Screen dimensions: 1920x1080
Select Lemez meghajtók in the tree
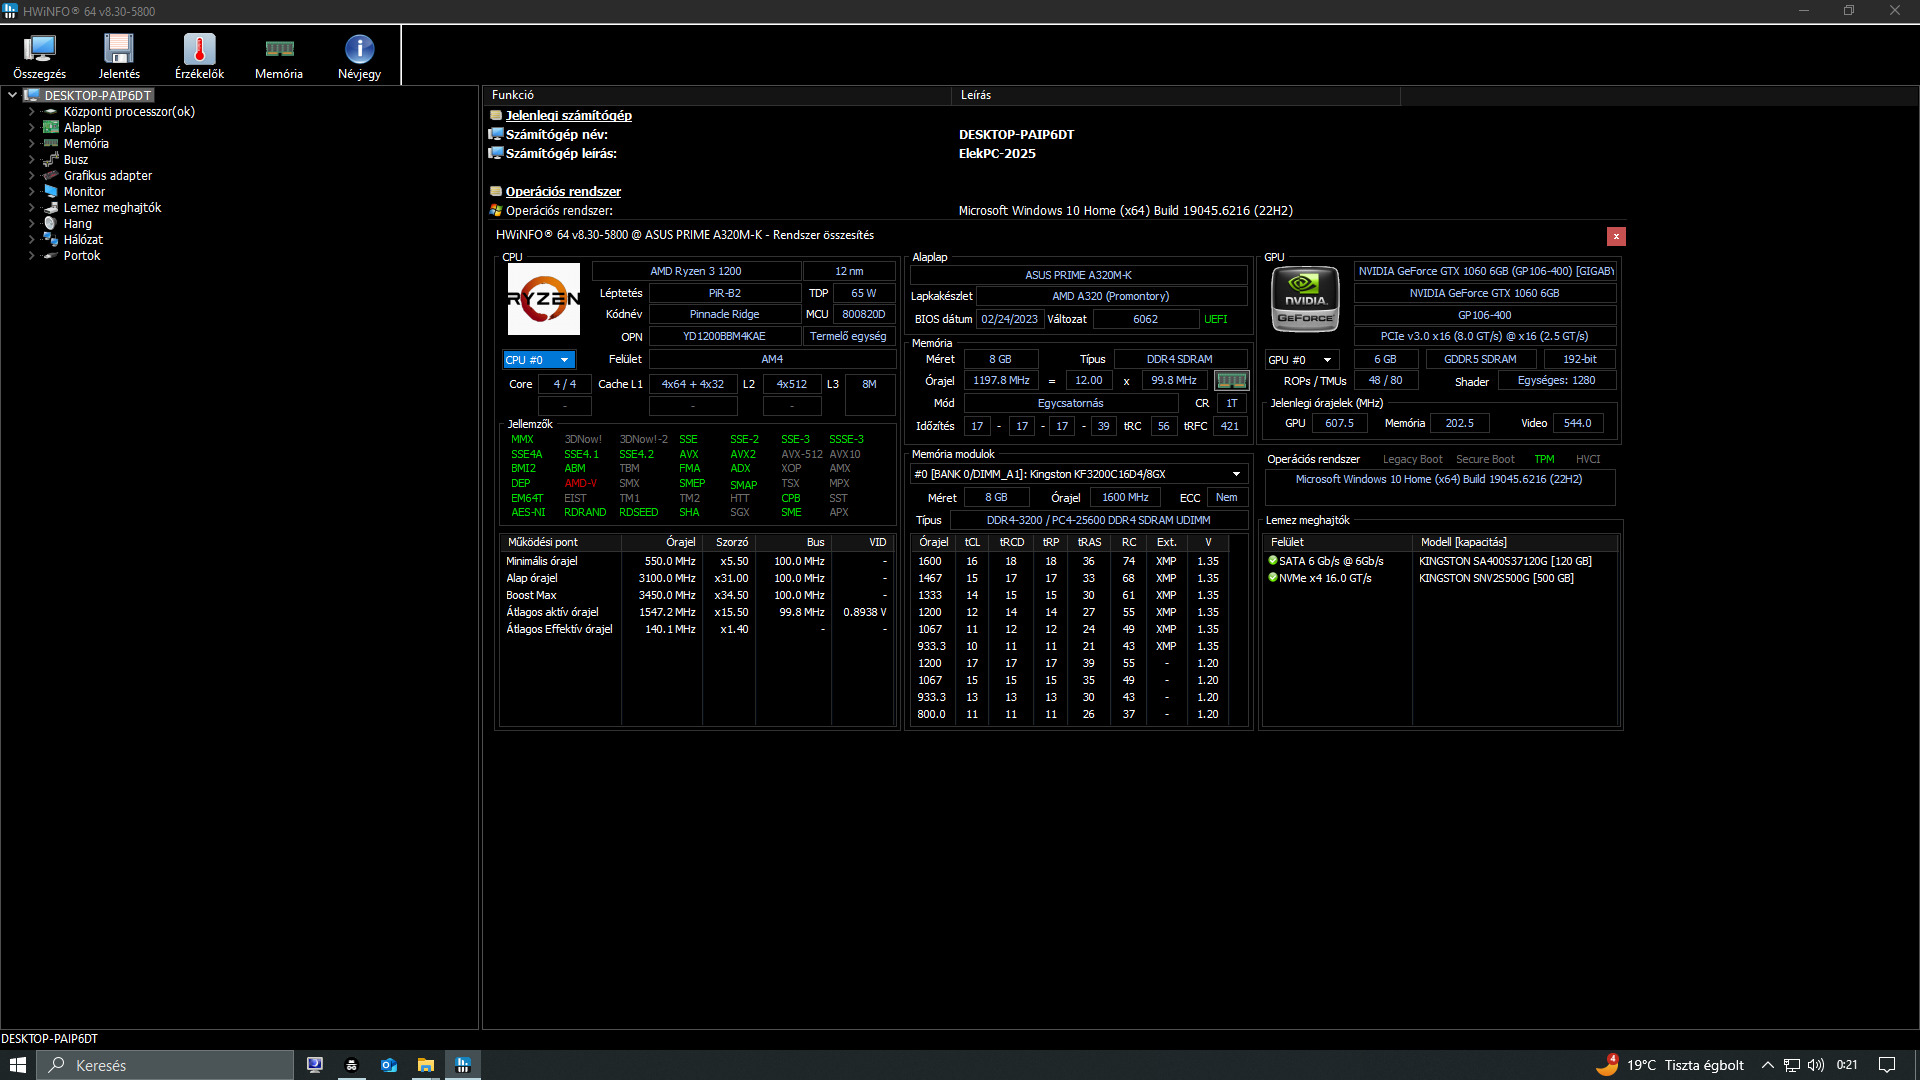point(112,208)
